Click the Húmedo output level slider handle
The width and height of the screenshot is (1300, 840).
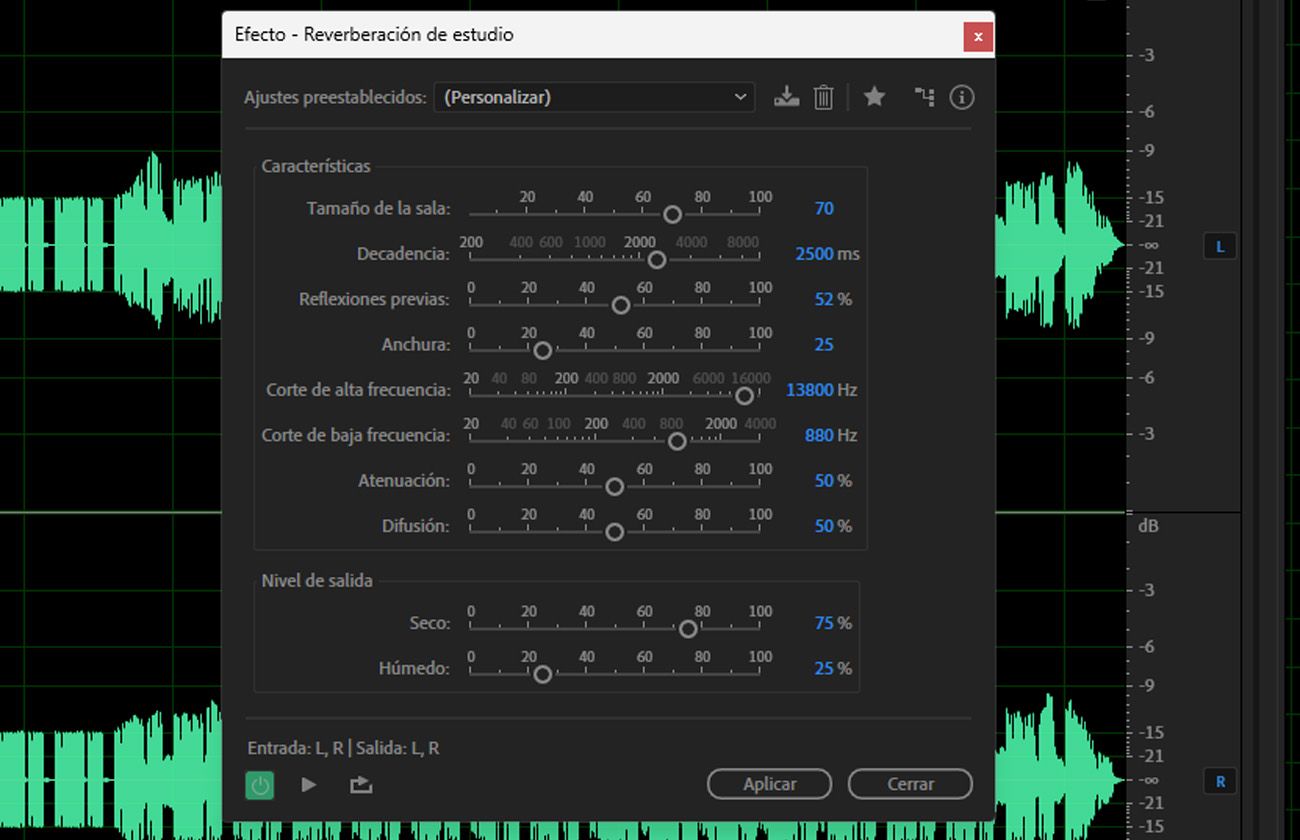543,674
